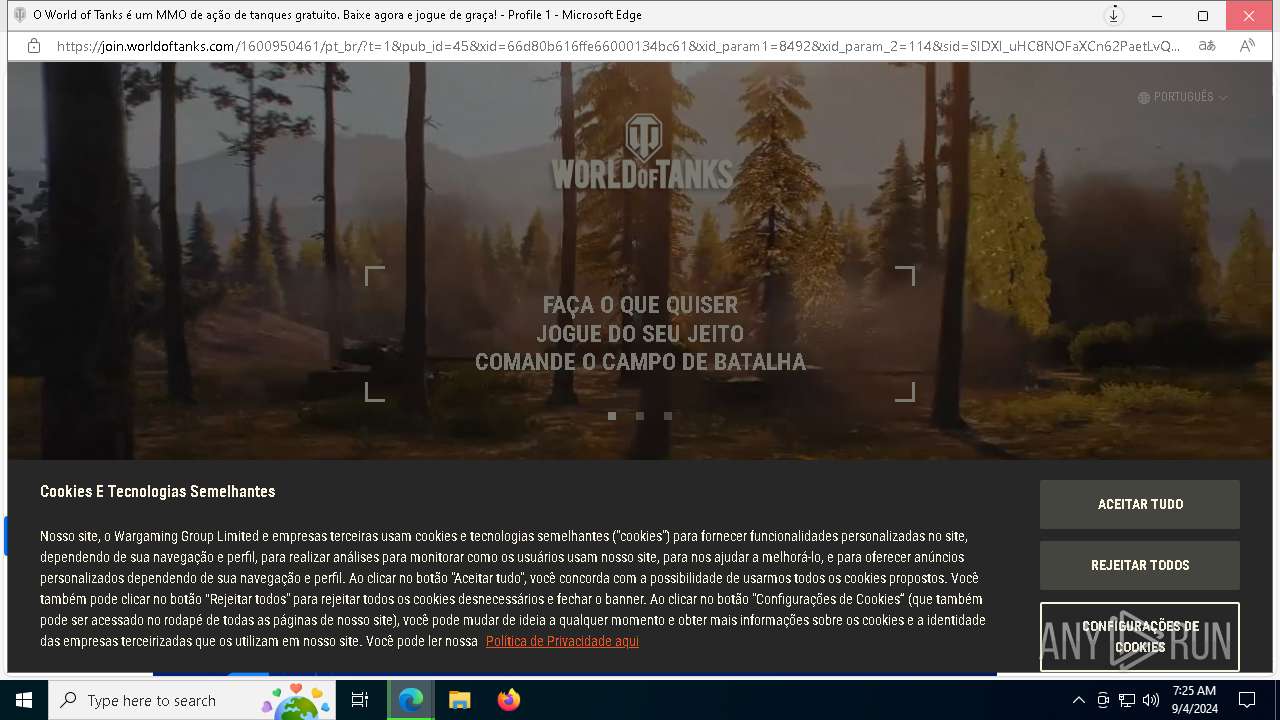1280x720 pixels.
Task: Open the Windows Start menu
Action: coord(24,700)
